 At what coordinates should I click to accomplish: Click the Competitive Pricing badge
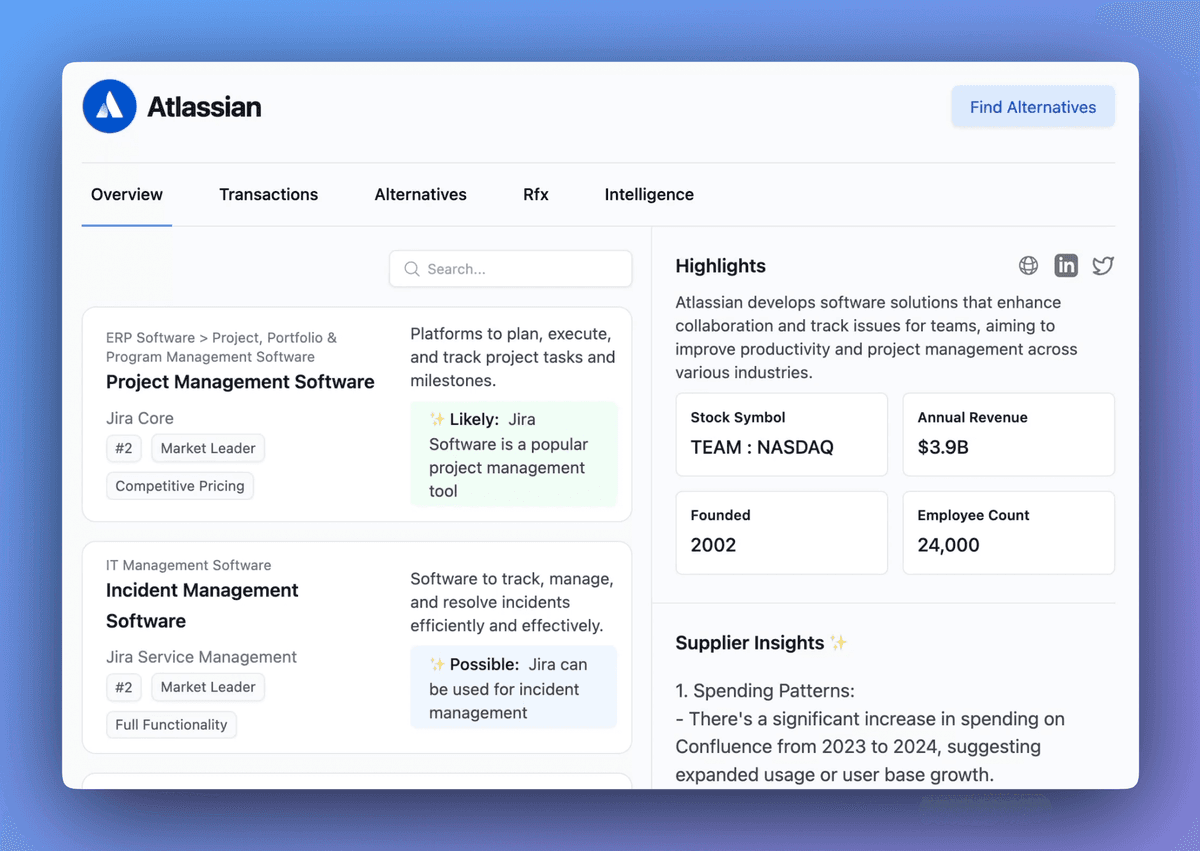(x=179, y=485)
